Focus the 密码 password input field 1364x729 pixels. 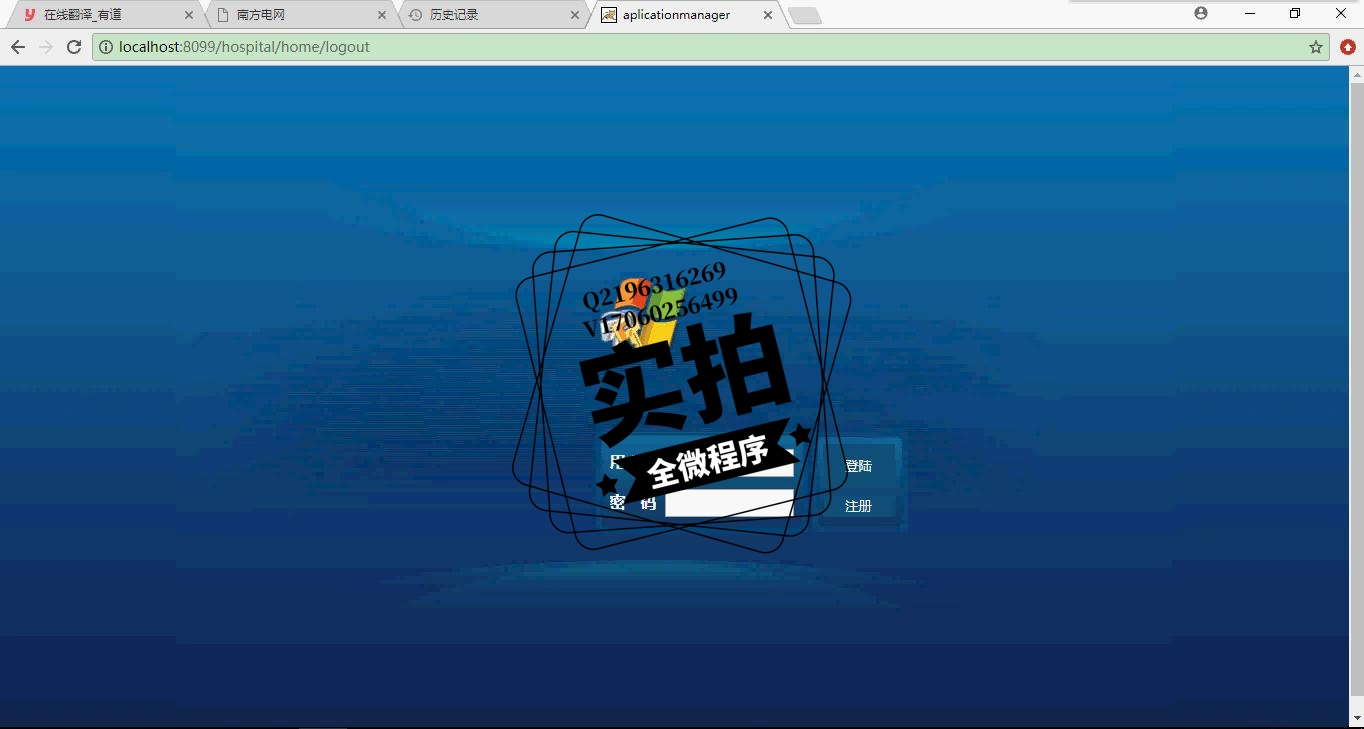[729, 503]
